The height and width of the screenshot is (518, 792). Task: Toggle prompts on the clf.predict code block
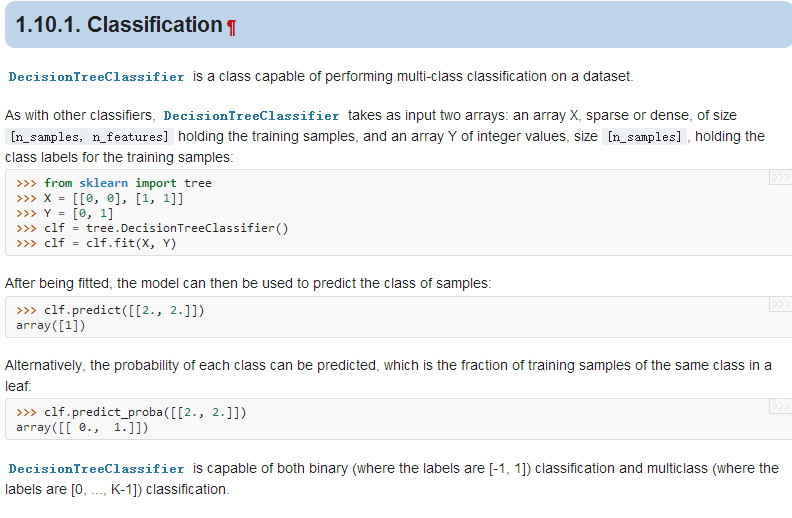(780, 304)
